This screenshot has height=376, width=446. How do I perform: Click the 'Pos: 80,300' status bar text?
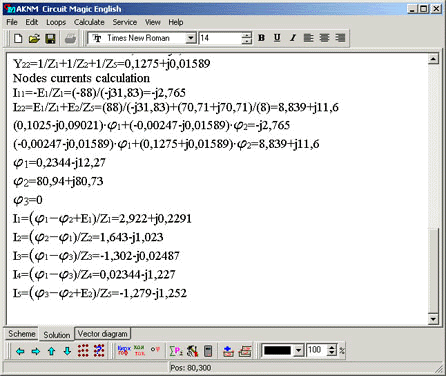pos(190,368)
